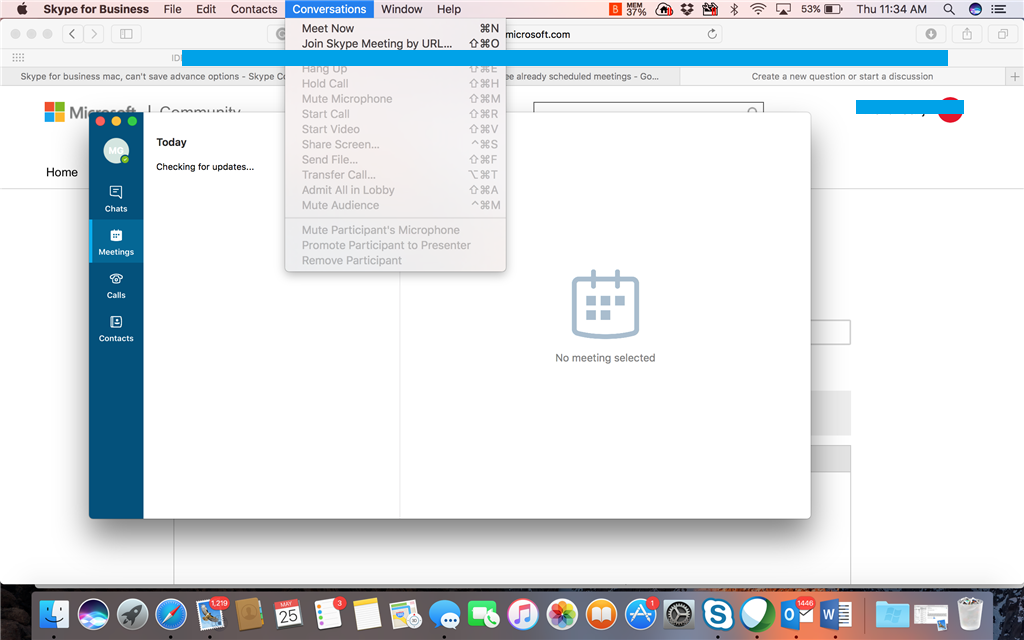Go forward in the Safari window

94,34
